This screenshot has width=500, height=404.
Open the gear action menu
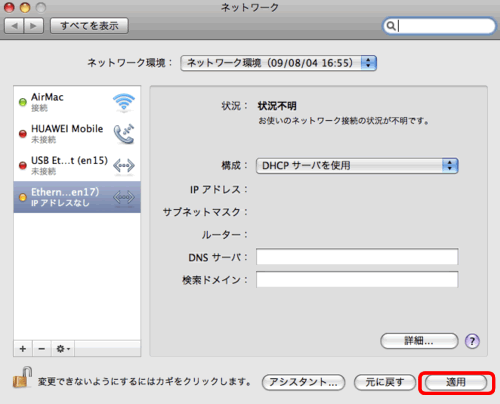[x=63, y=349]
